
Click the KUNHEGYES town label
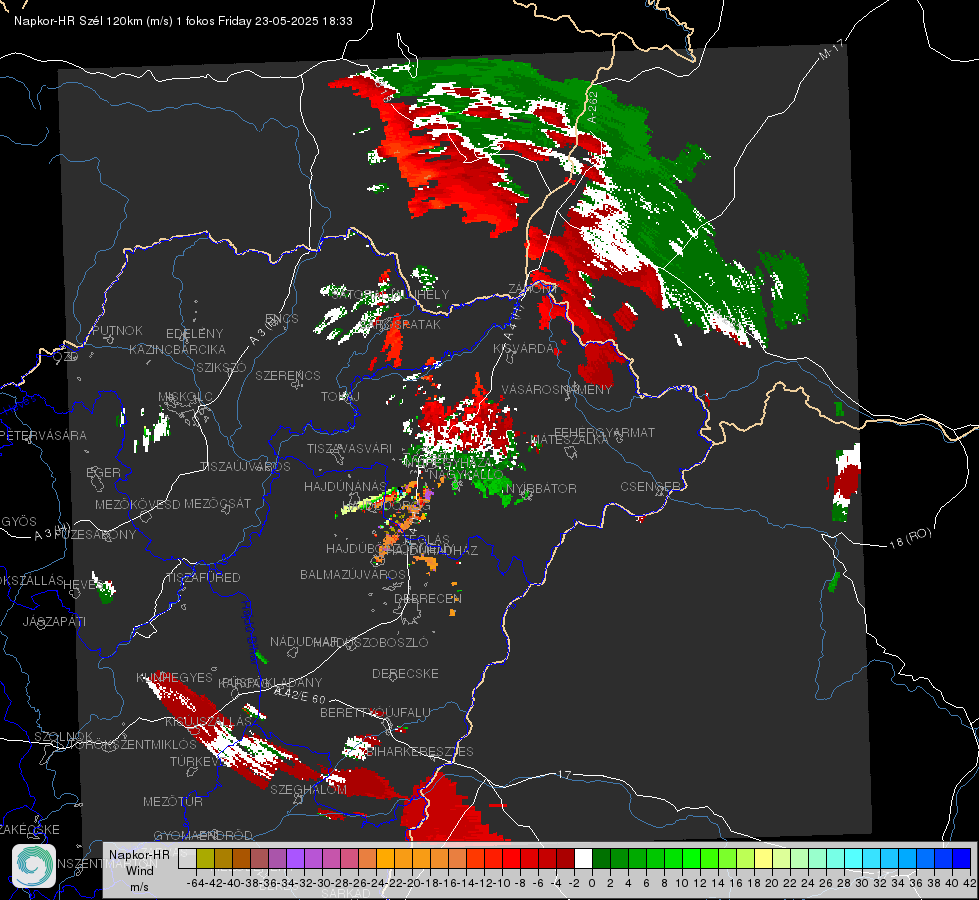coord(174,677)
